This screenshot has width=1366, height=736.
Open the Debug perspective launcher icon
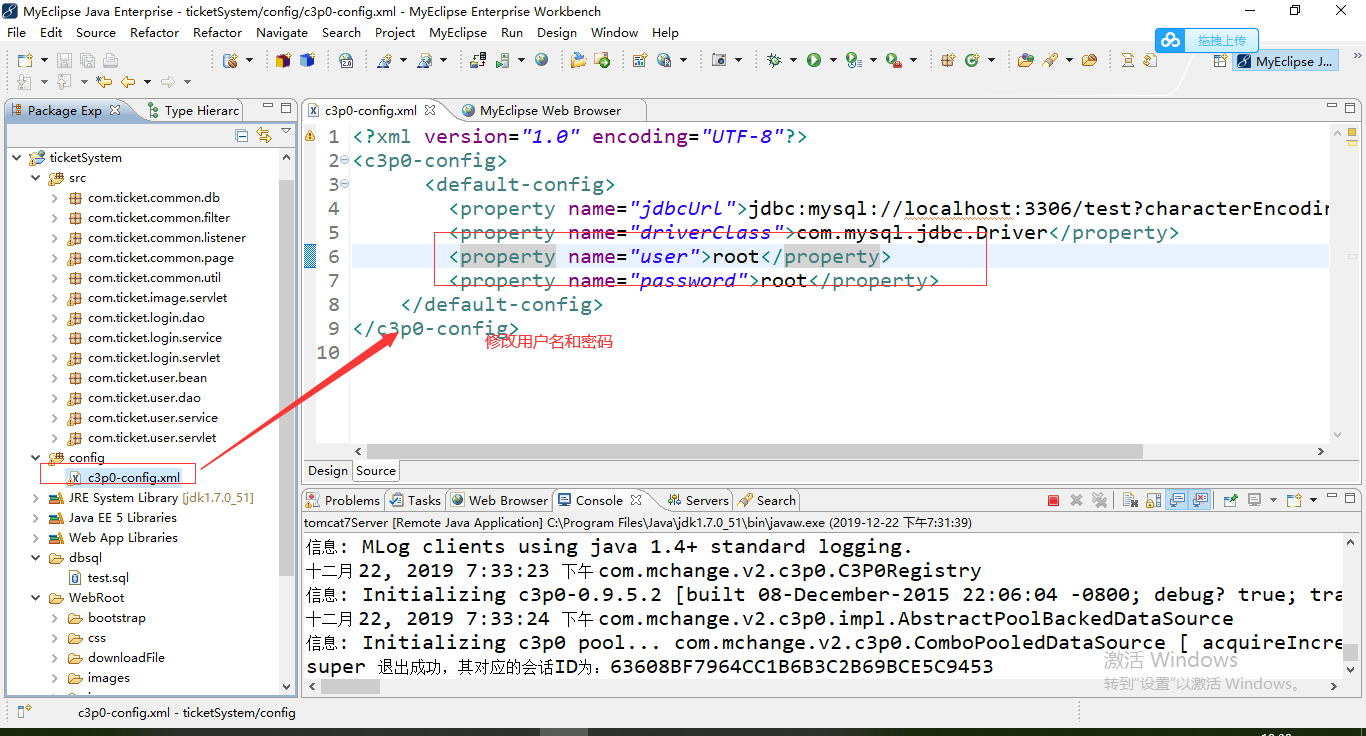click(x=773, y=60)
